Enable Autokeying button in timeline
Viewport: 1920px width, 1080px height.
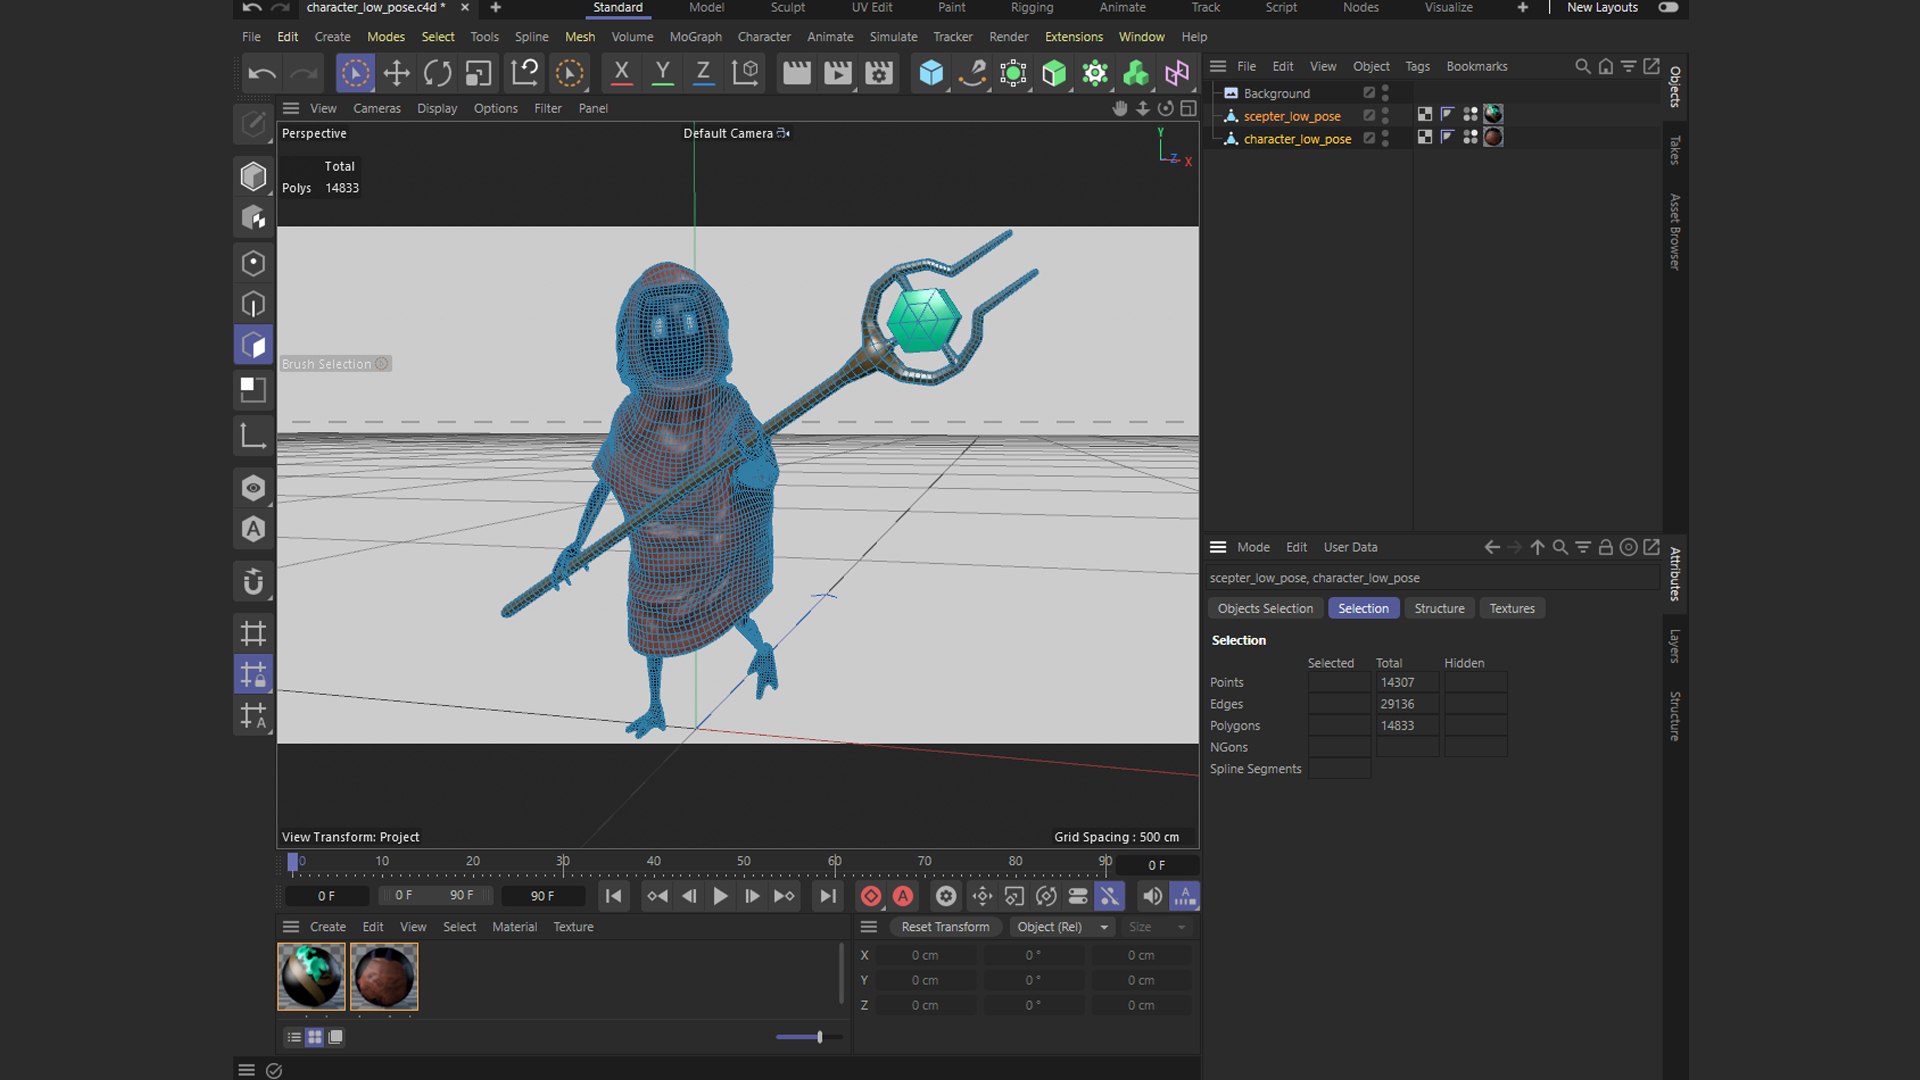[903, 896]
